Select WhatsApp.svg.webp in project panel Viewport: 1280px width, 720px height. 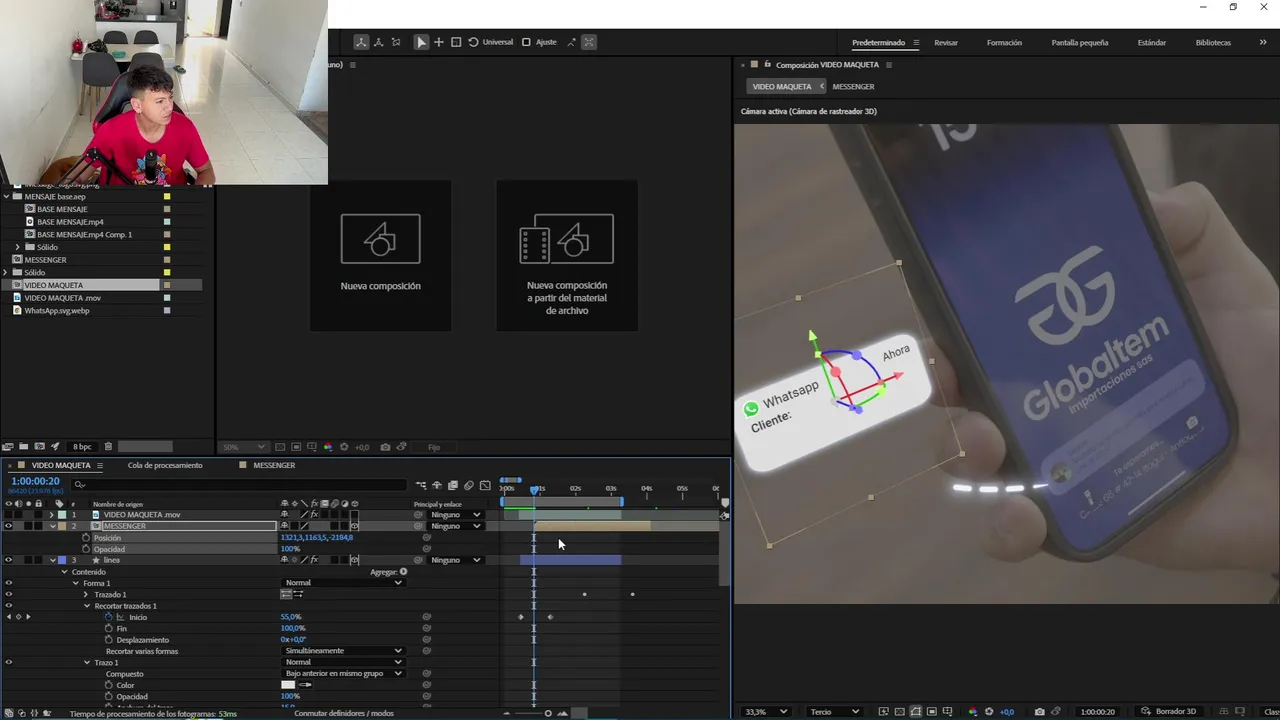[x=56, y=310]
